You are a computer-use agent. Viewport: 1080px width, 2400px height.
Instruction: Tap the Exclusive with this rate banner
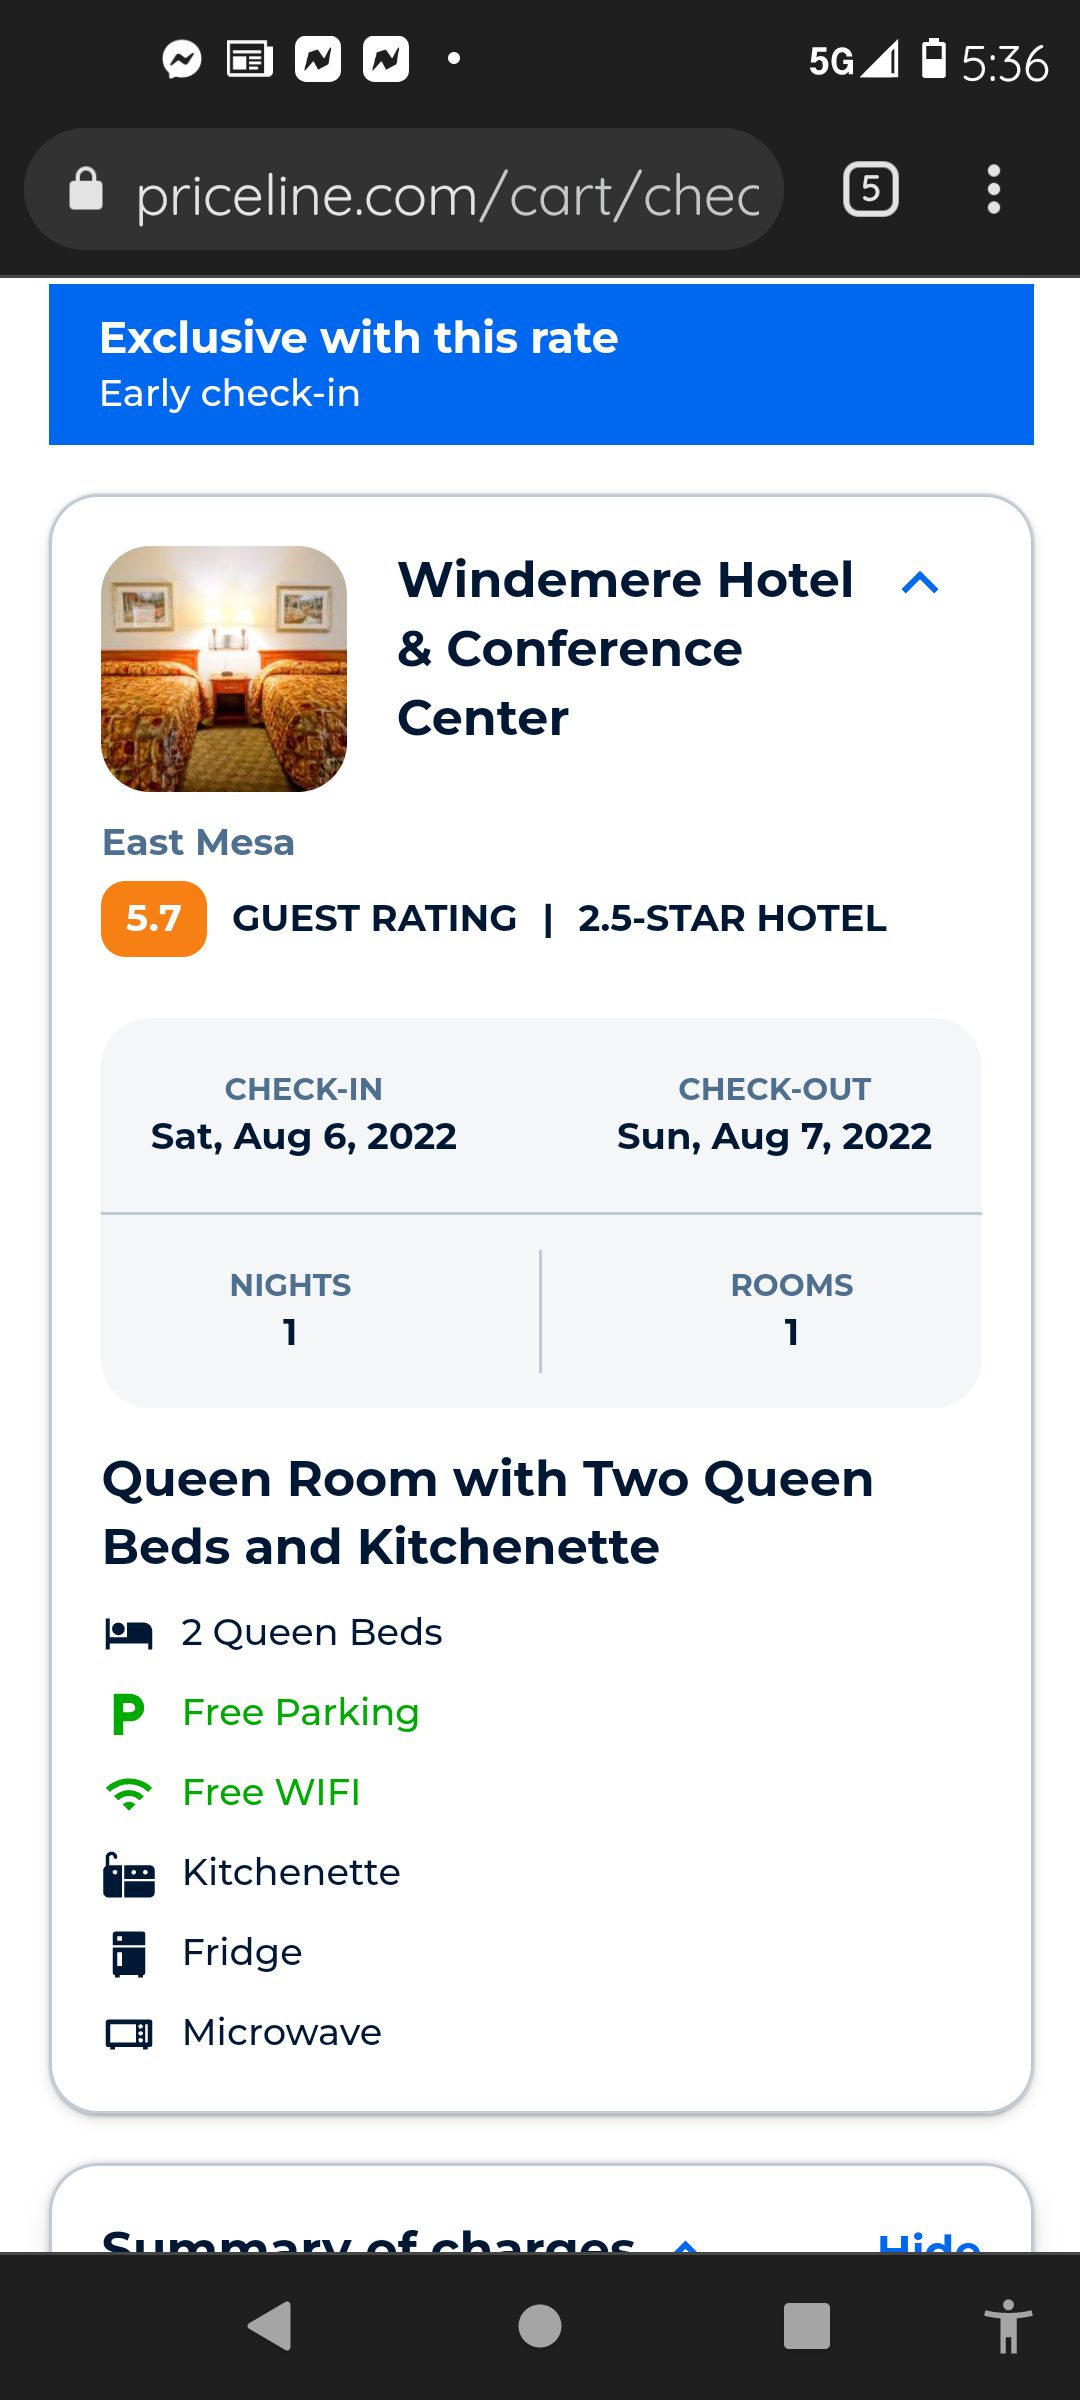541,365
